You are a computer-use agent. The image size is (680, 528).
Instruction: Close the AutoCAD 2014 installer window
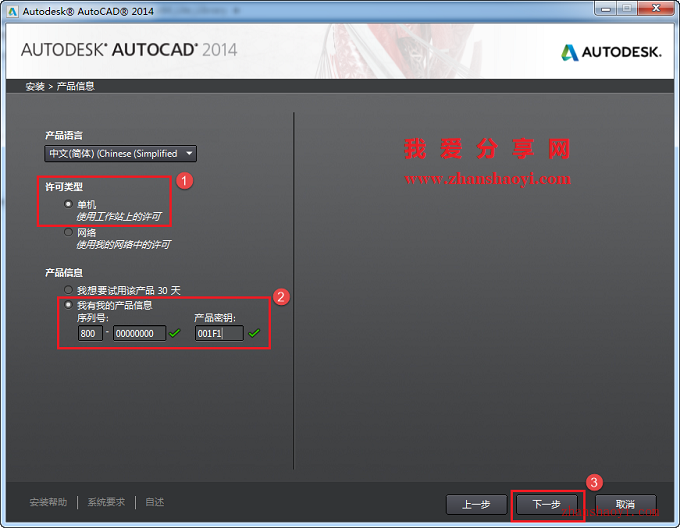pos(656,8)
